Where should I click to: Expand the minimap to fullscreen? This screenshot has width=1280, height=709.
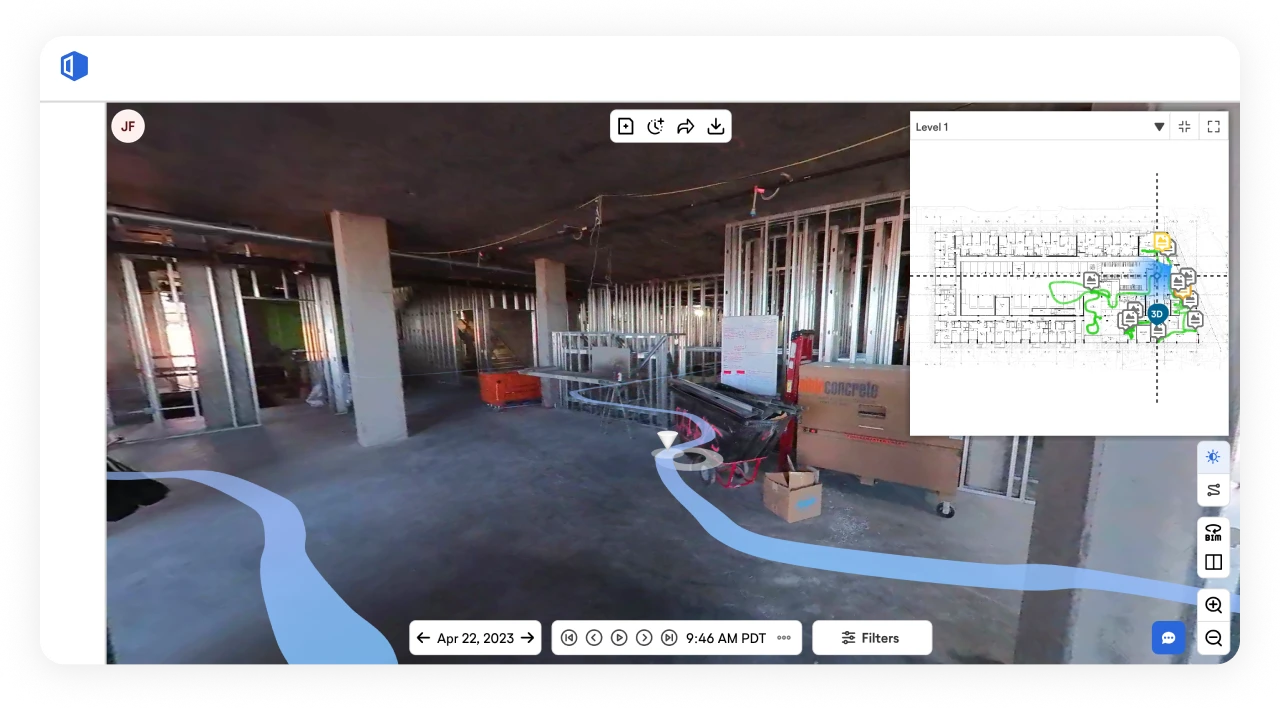coord(1213,126)
